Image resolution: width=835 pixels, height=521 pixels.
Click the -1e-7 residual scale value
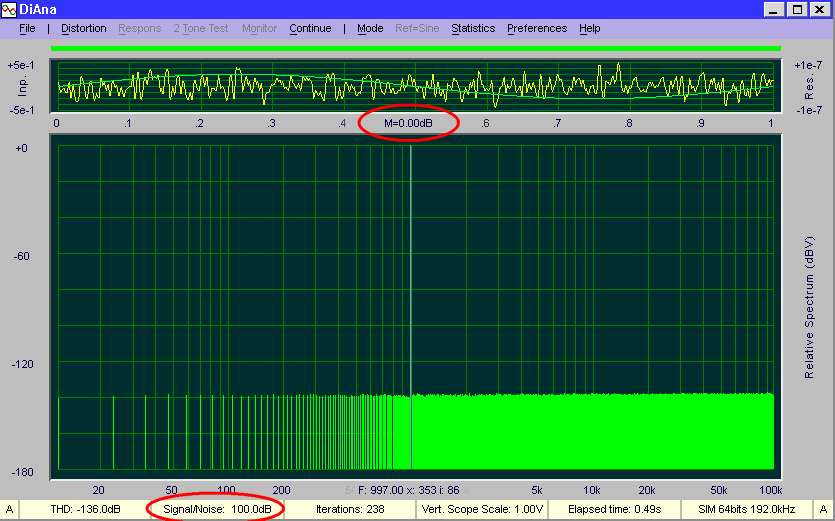click(808, 110)
